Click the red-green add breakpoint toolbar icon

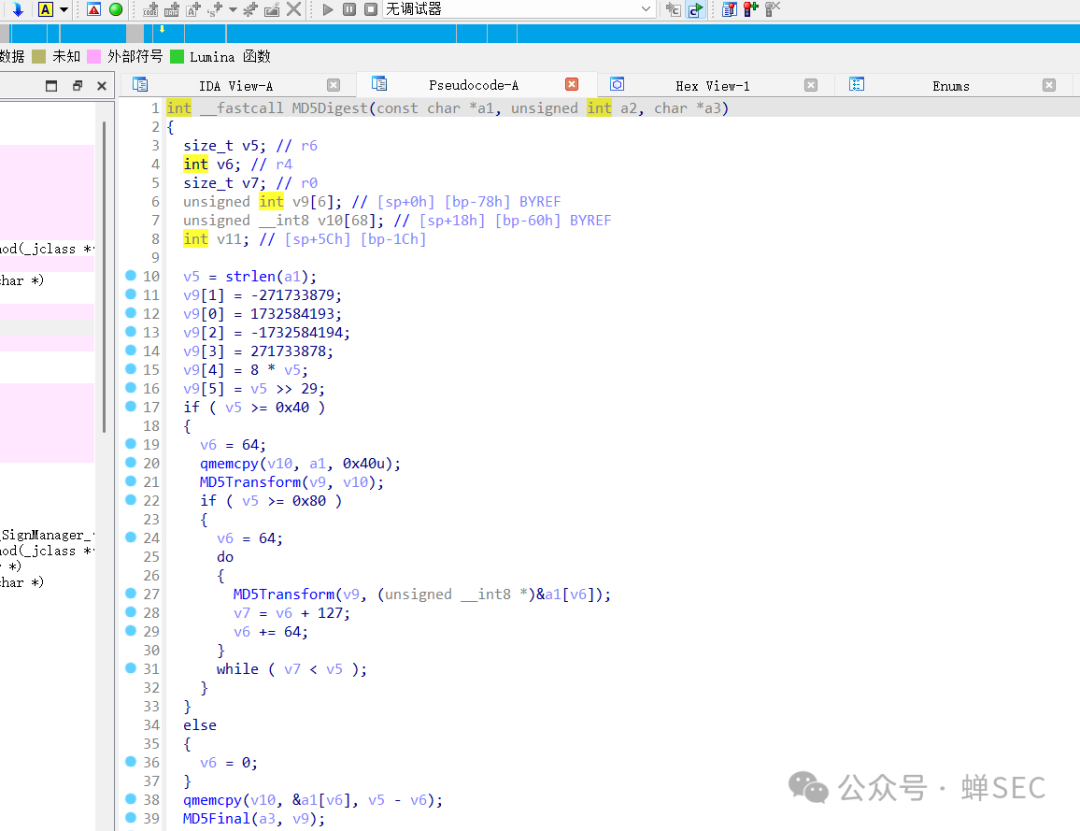(x=750, y=9)
